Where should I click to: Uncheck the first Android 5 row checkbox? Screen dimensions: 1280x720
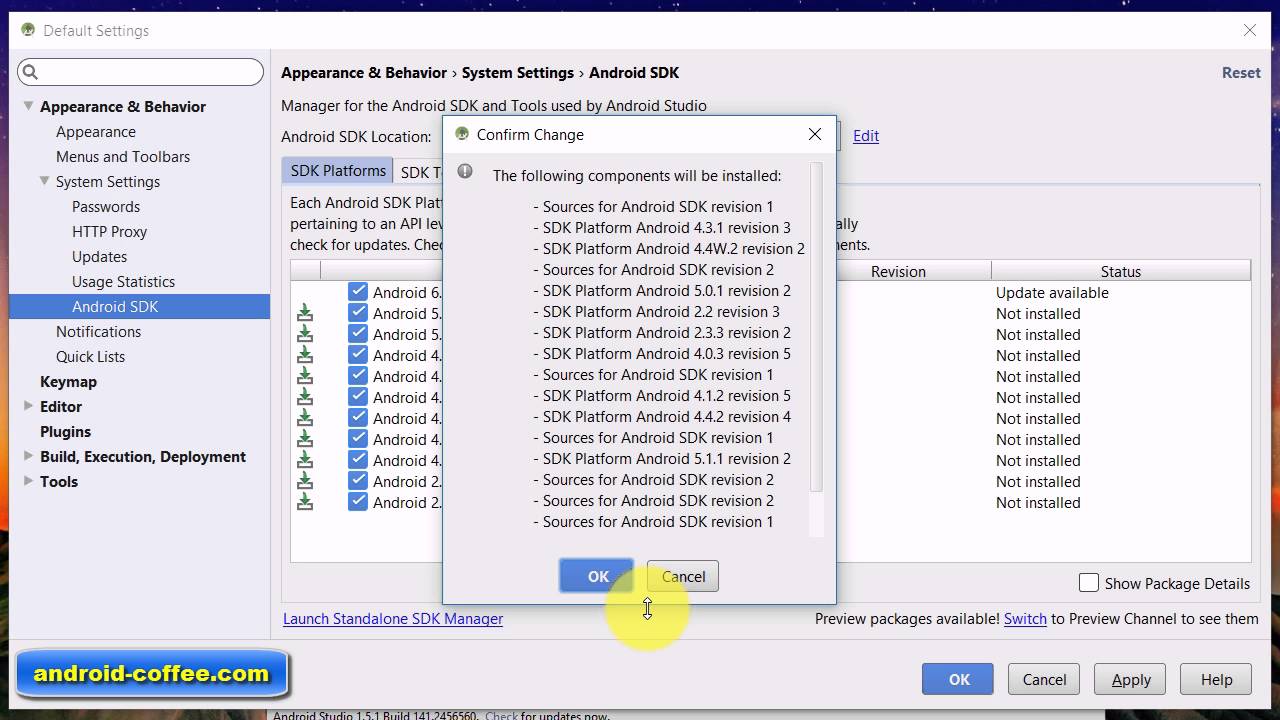(358, 313)
